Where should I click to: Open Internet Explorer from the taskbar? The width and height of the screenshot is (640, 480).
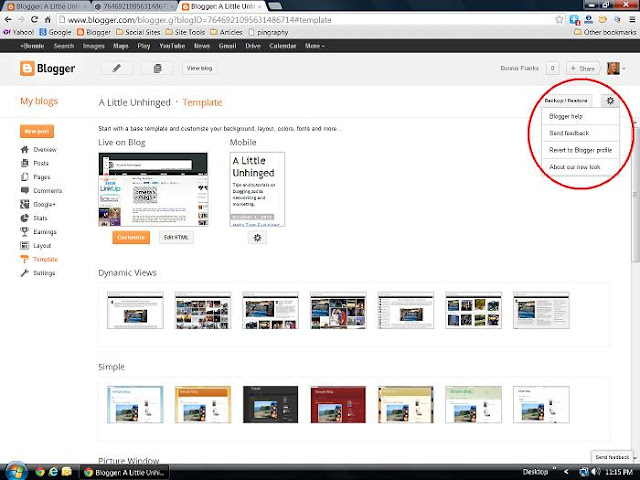click(x=53, y=472)
